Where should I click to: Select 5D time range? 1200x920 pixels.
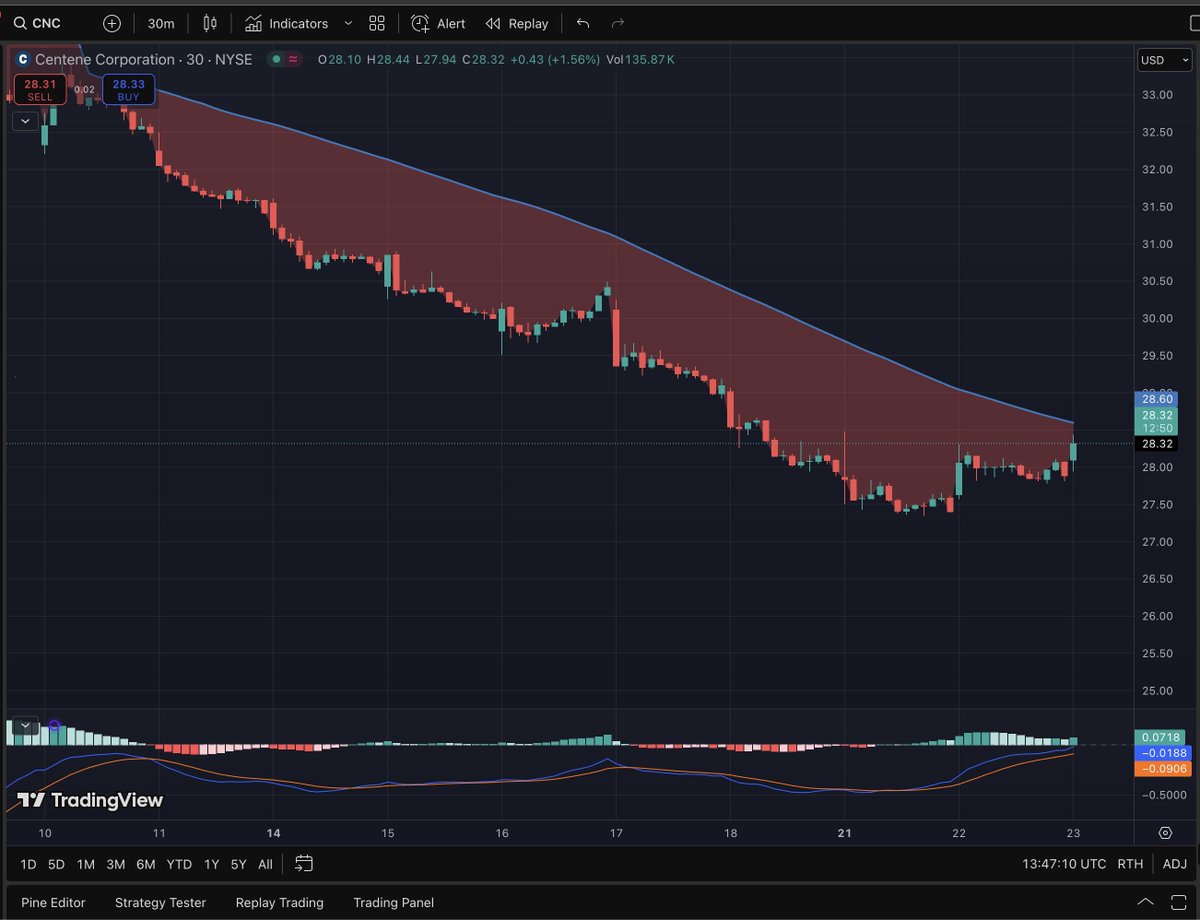point(56,864)
